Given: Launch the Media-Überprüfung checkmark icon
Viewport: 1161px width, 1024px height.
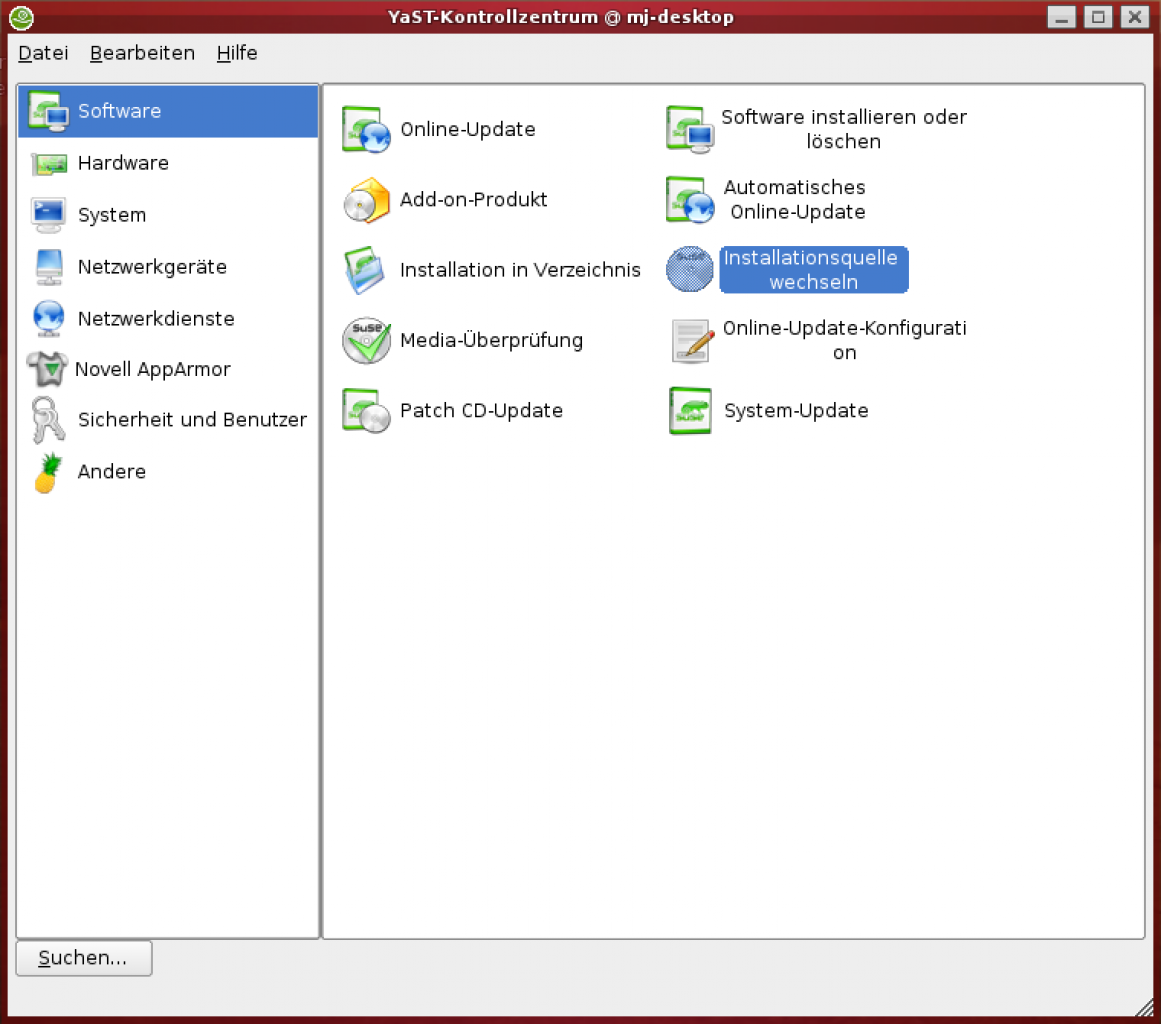Looking at the screenshot, I should click(366, 341).
